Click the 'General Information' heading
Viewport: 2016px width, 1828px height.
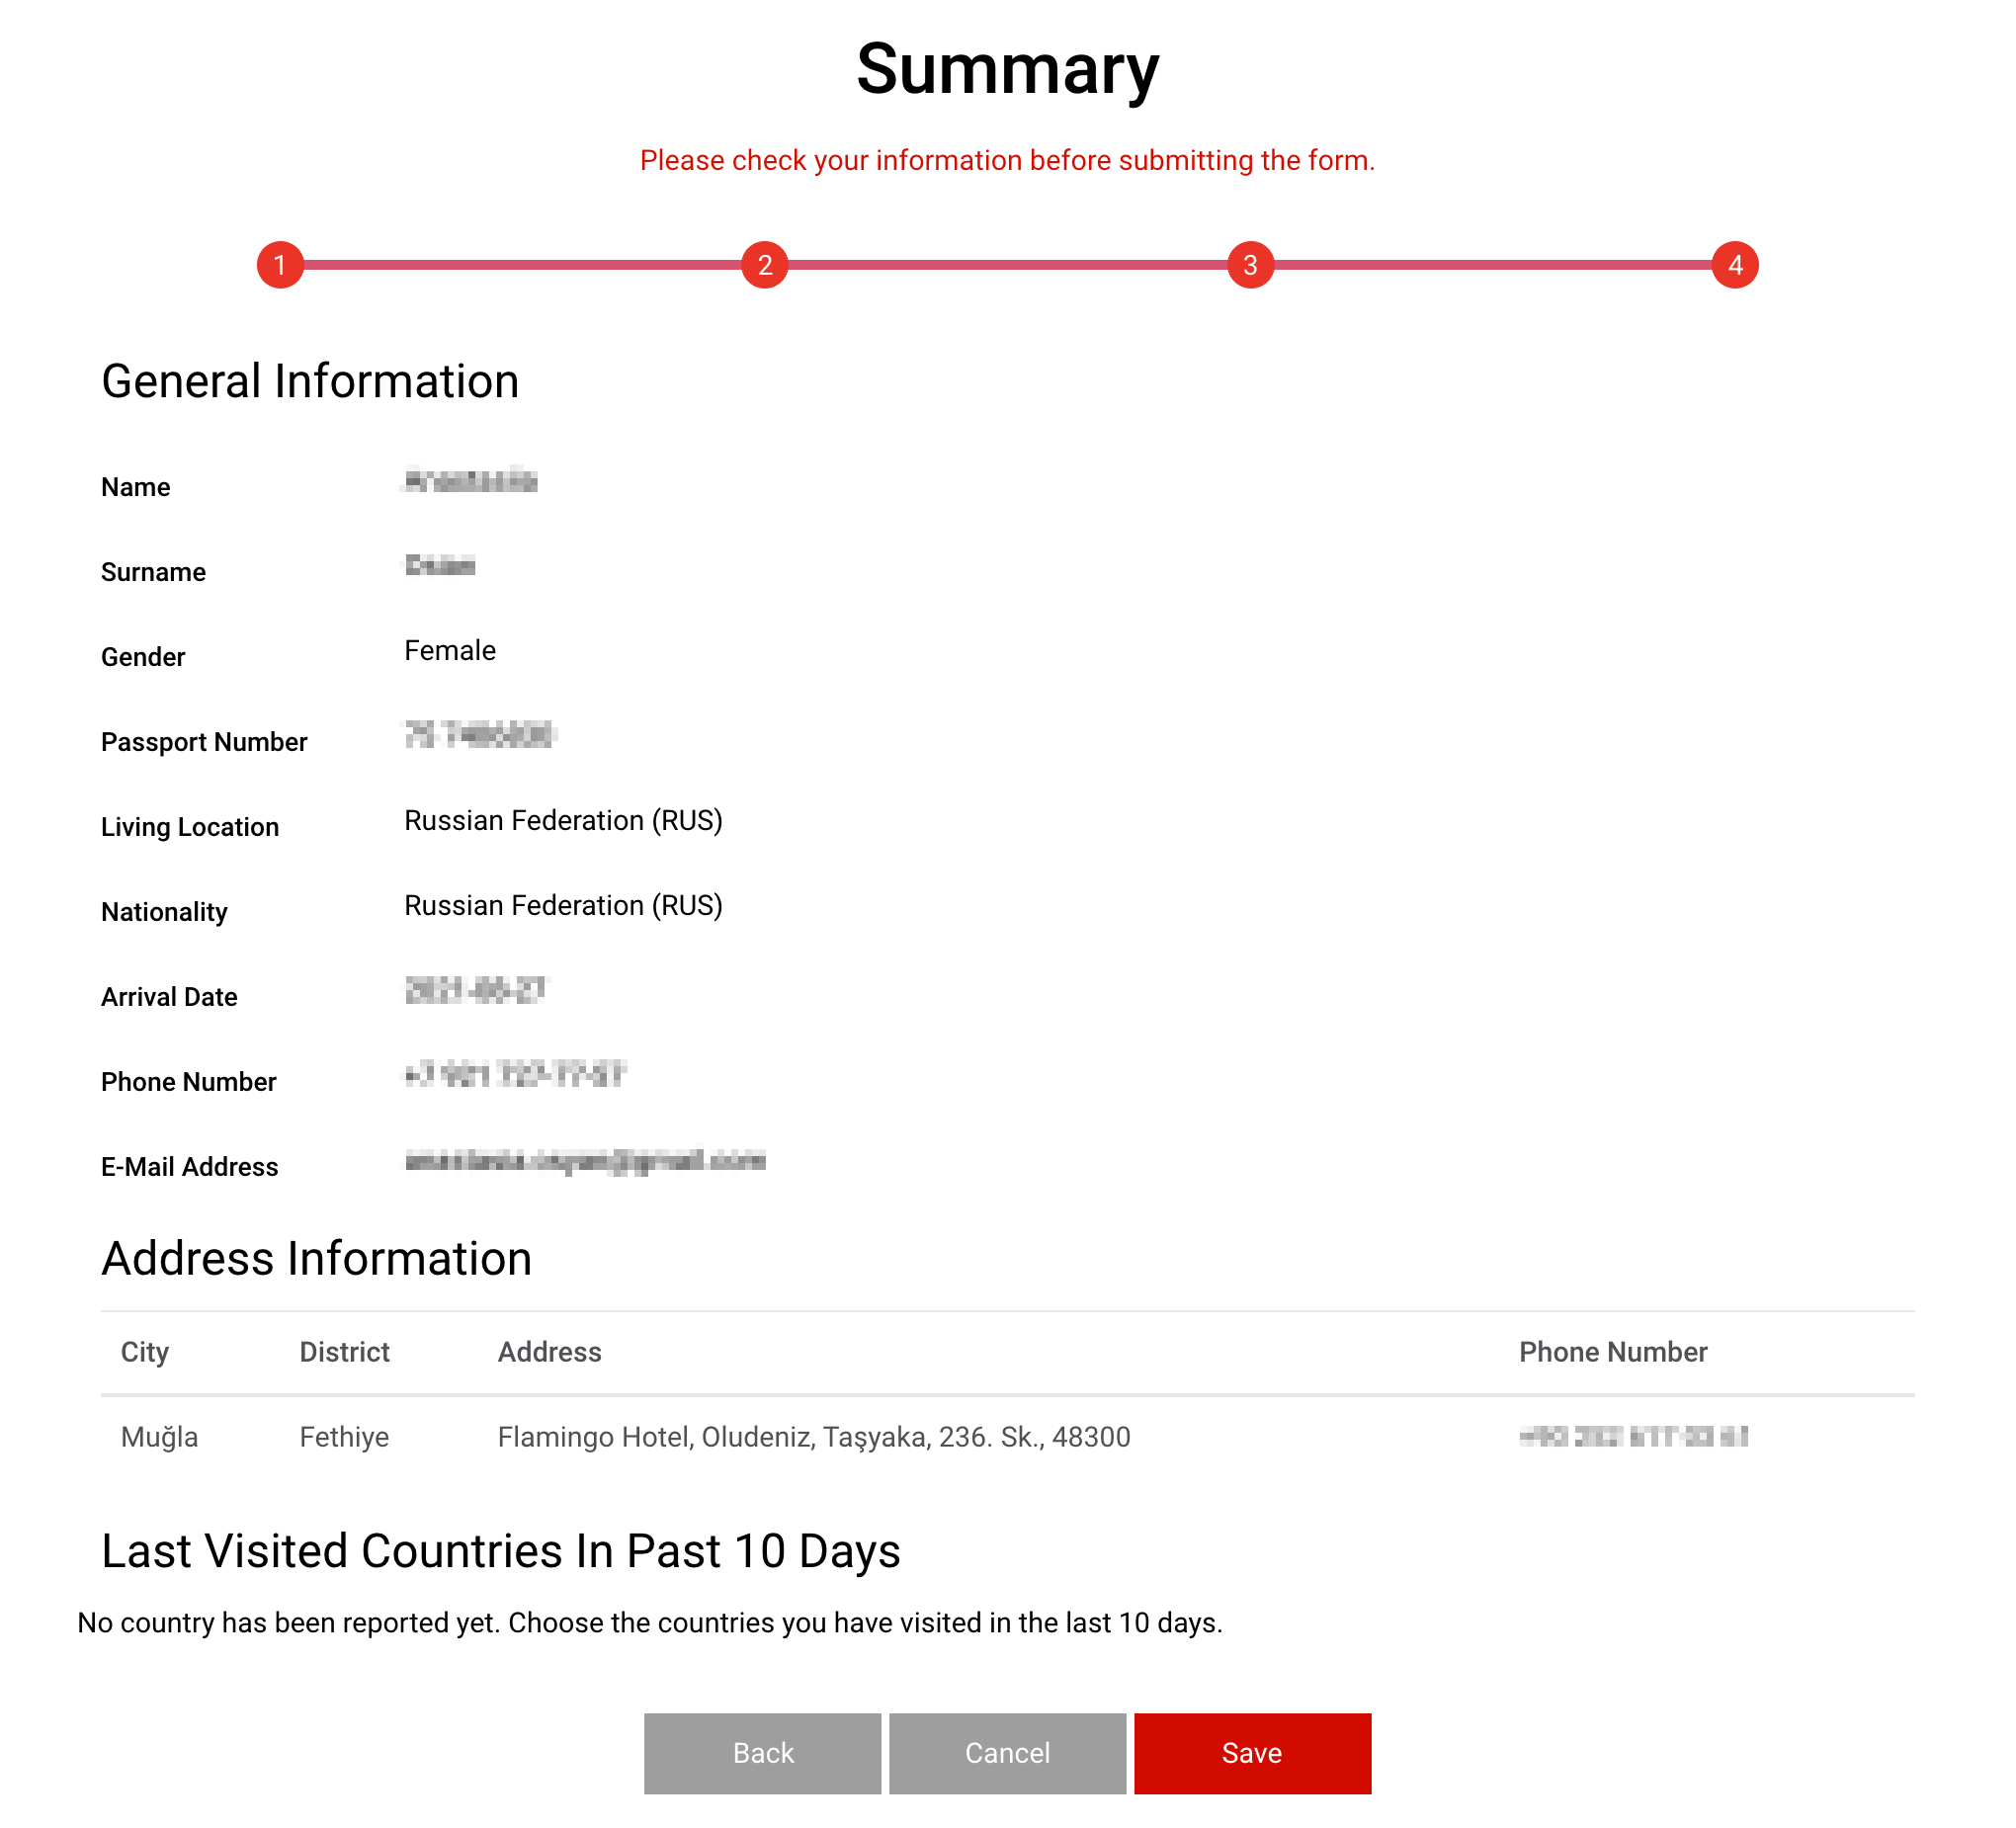click(x=310, y=382)
